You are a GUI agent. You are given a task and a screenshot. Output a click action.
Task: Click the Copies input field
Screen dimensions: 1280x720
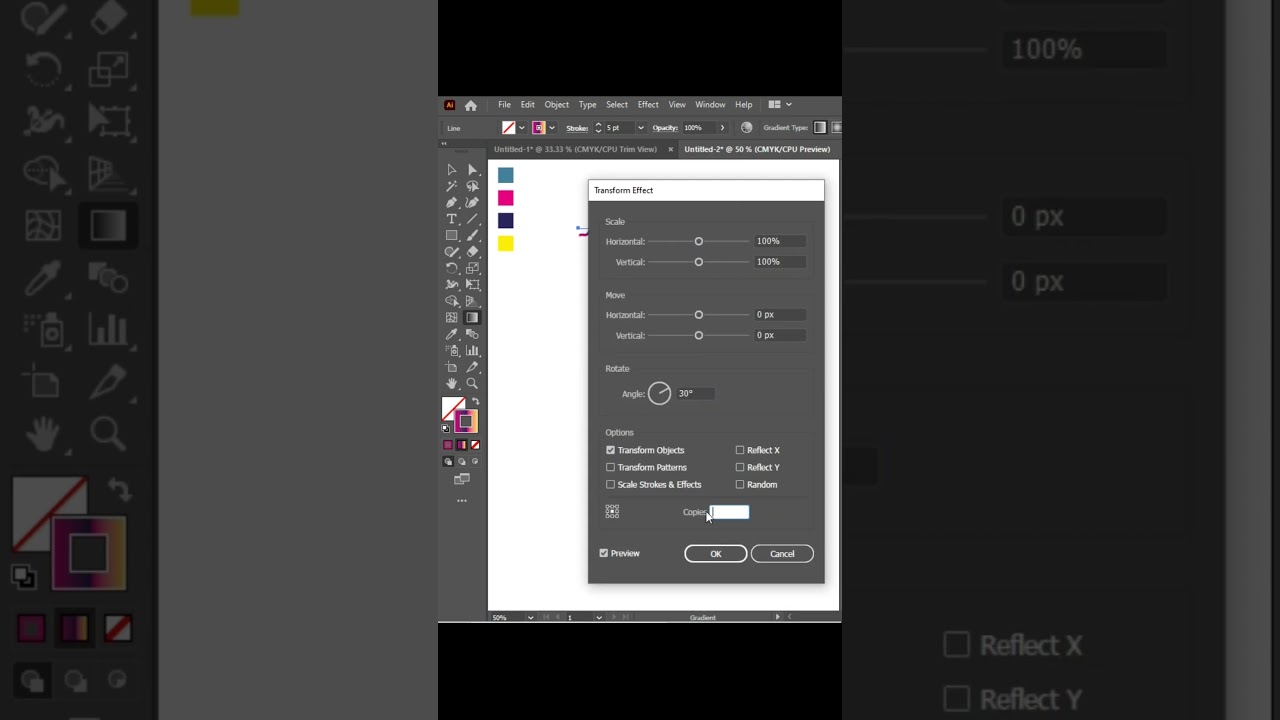(729, 512)
